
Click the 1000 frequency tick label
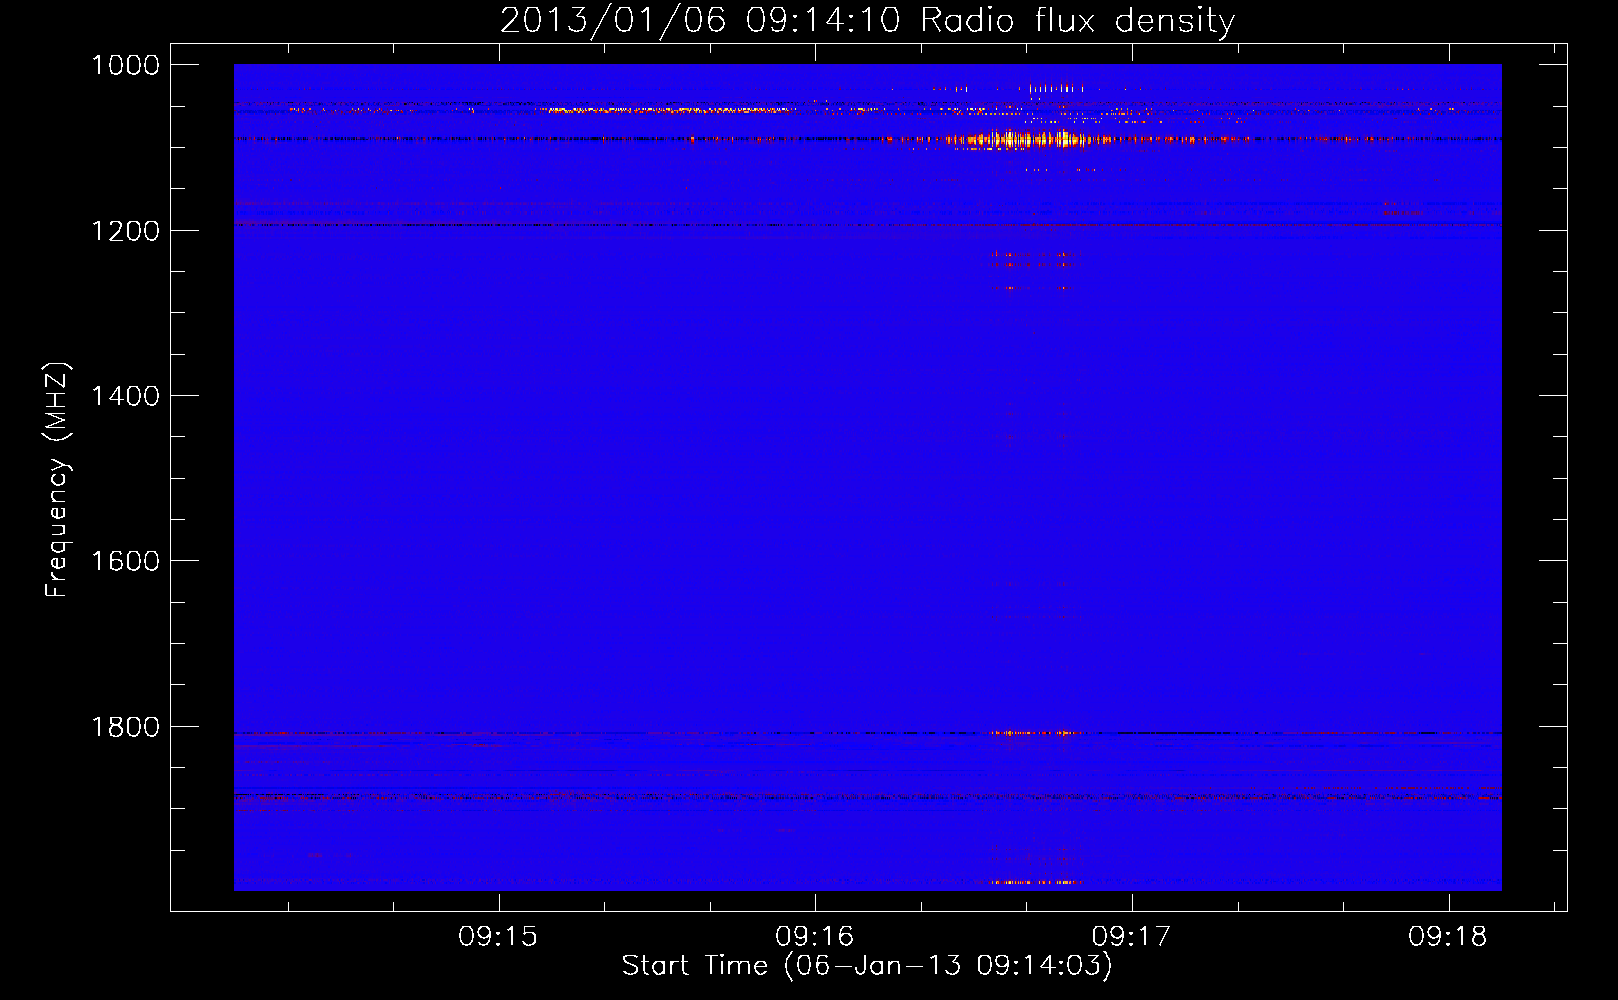coord(125,65)
